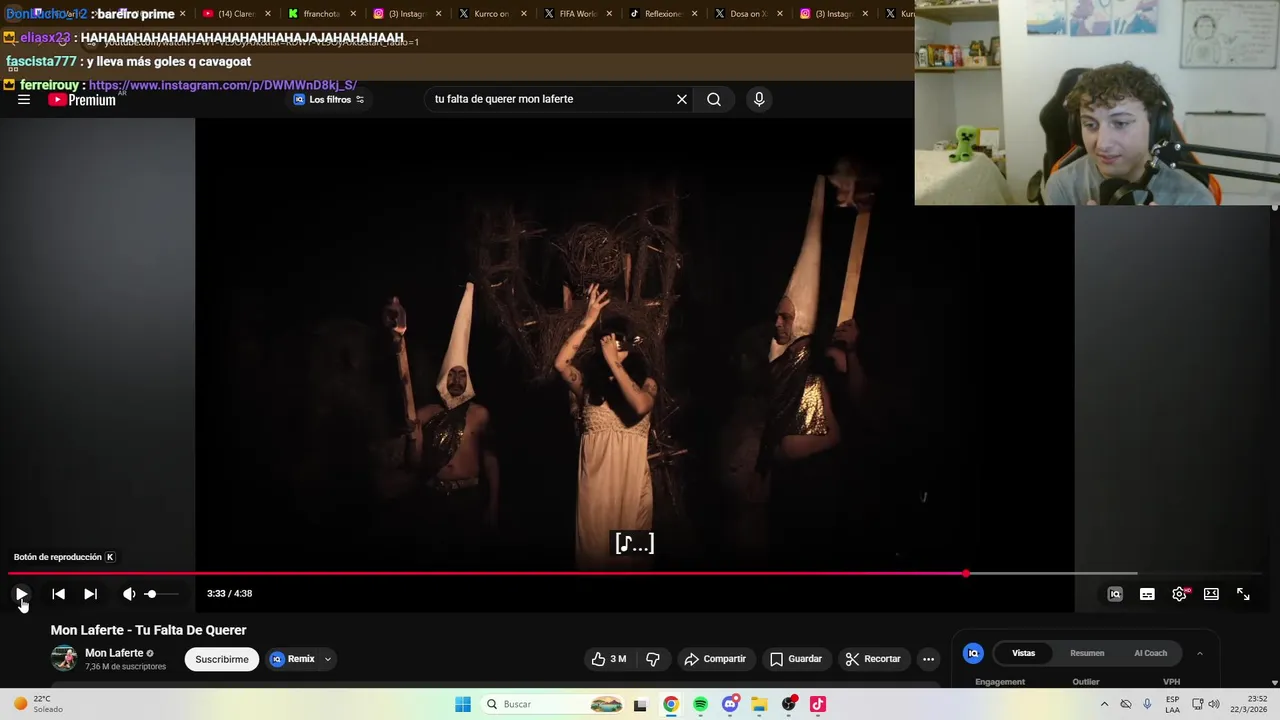Open Spotify from the taskbar
Screen dimensions: 1280x720
(x=700, y=704)
